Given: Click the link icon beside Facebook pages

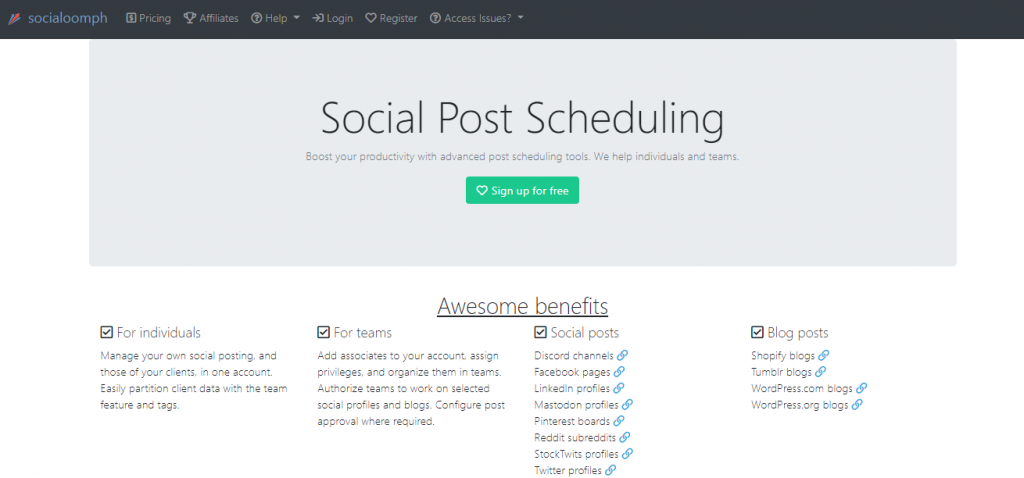Looking at the screenshot, I should (x=619, y=372).
